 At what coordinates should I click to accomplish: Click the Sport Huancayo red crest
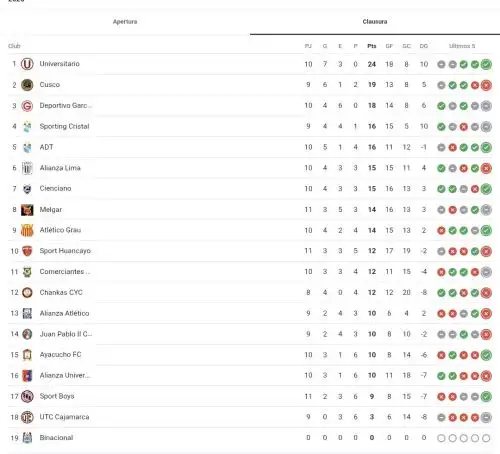[27, 251]
